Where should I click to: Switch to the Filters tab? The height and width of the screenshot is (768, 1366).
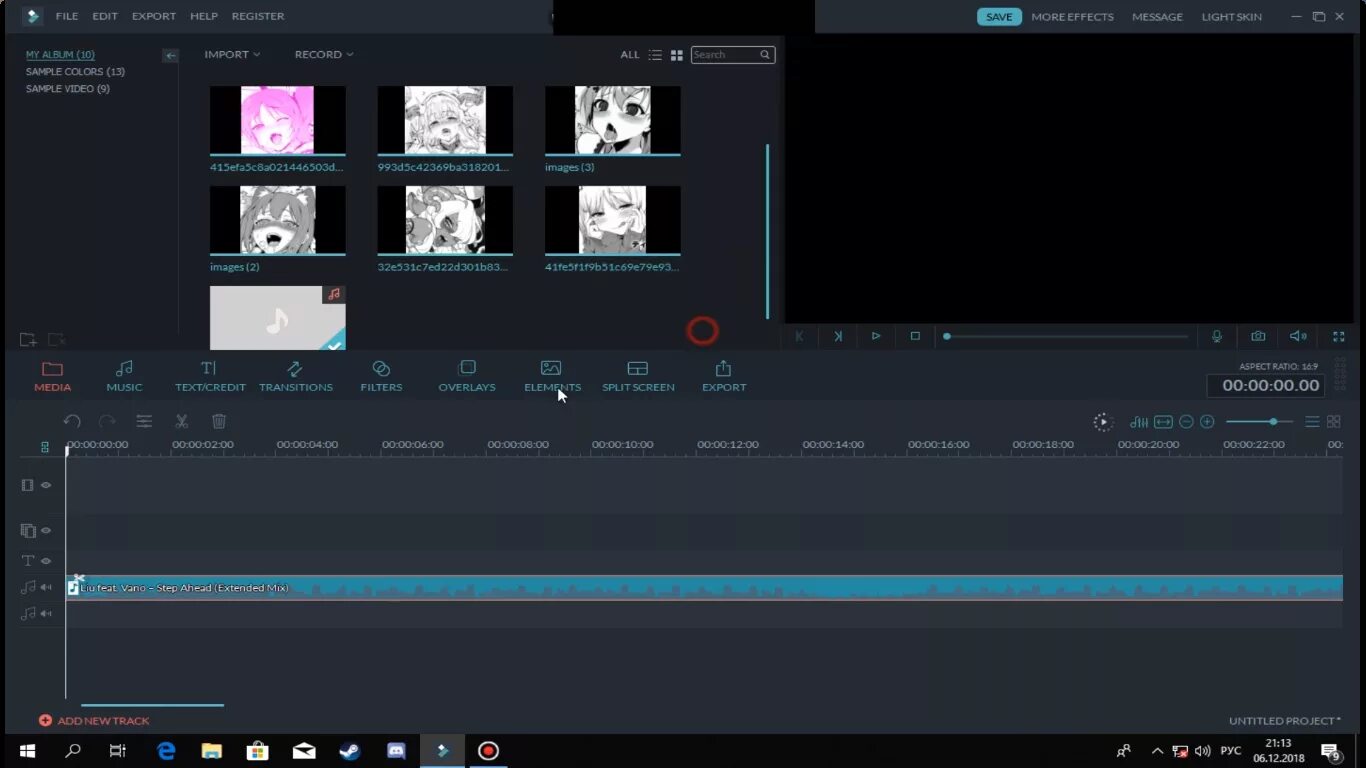381,377
